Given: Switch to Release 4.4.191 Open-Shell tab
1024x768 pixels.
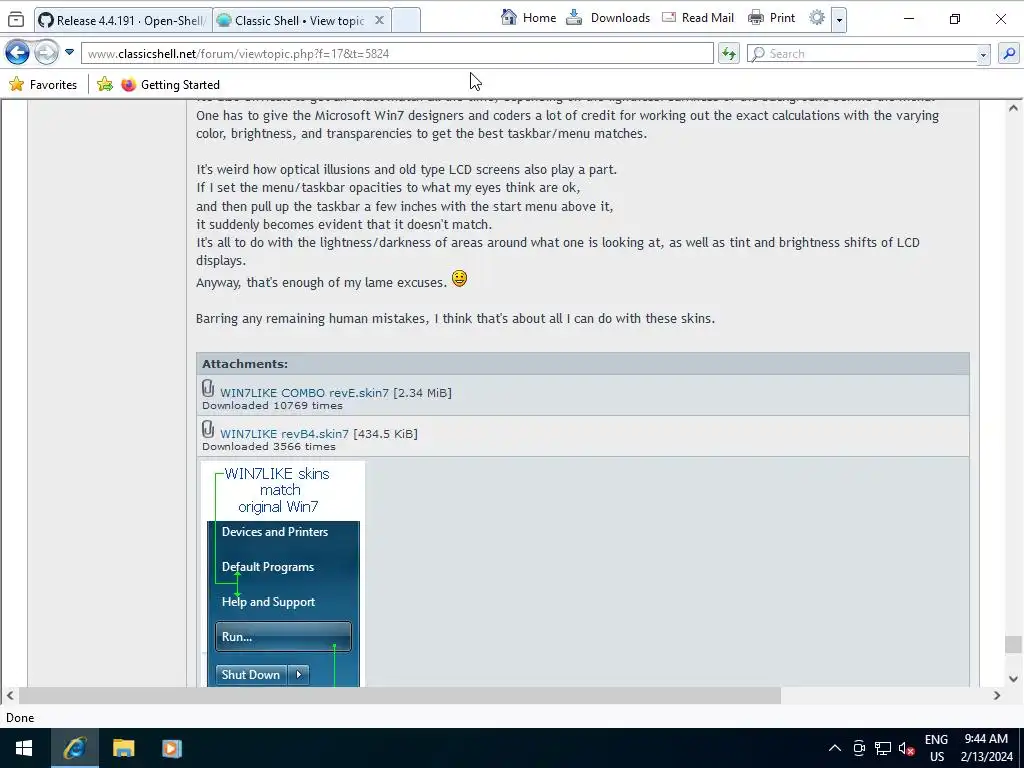Looking at the screenshot, I should pos(123,20).
